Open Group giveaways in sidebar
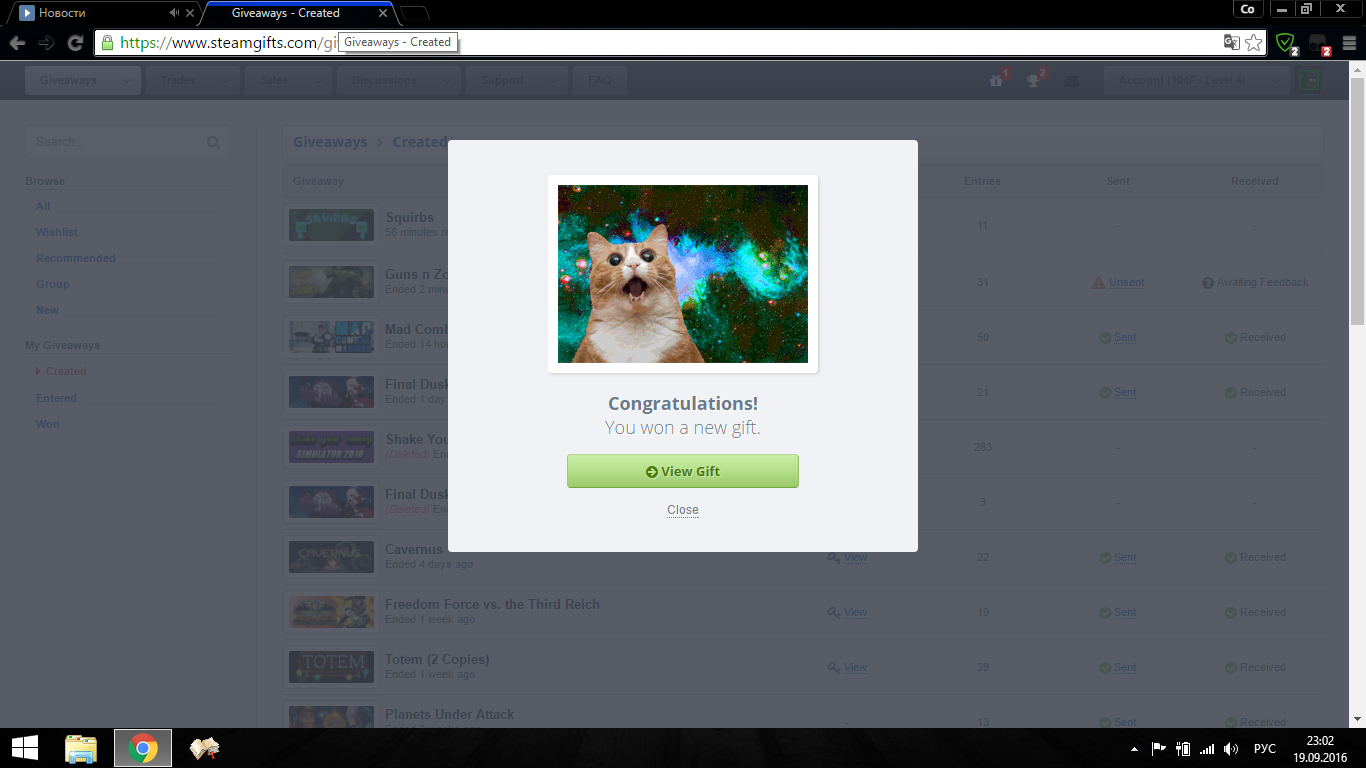Screen dimensions: 1366x768 [53, 284]
